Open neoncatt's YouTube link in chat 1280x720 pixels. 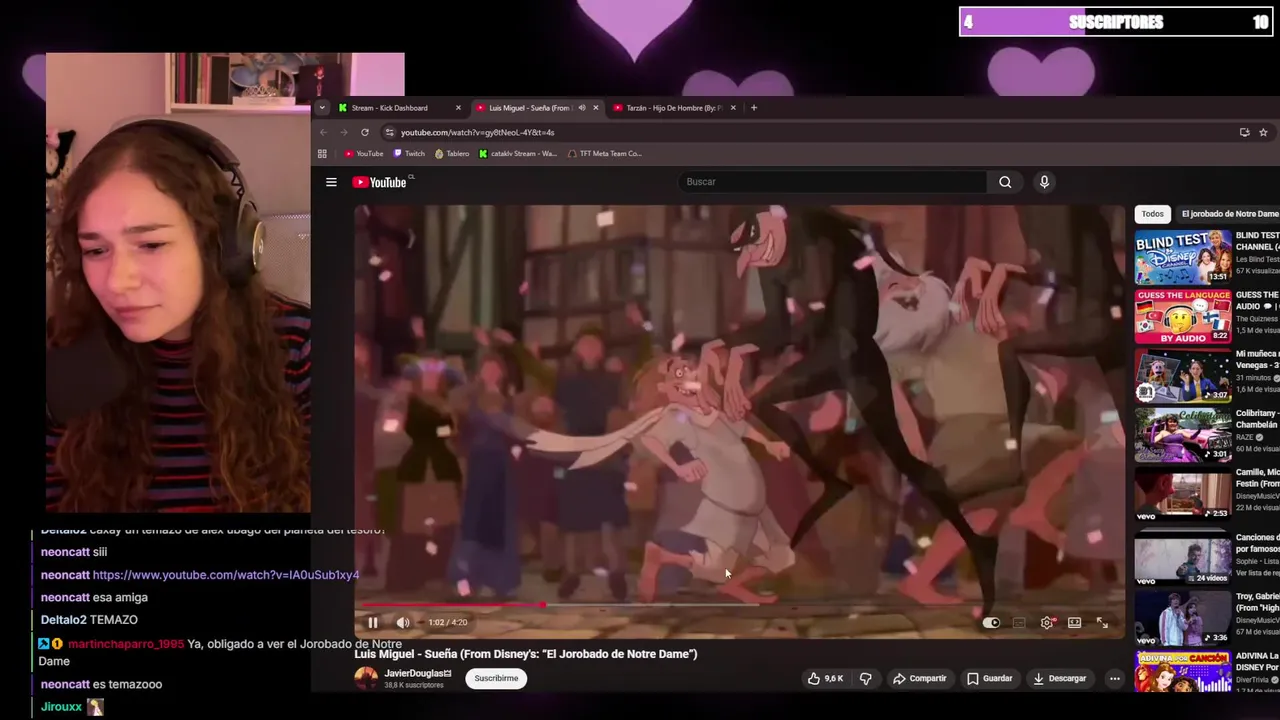point(226,575)
